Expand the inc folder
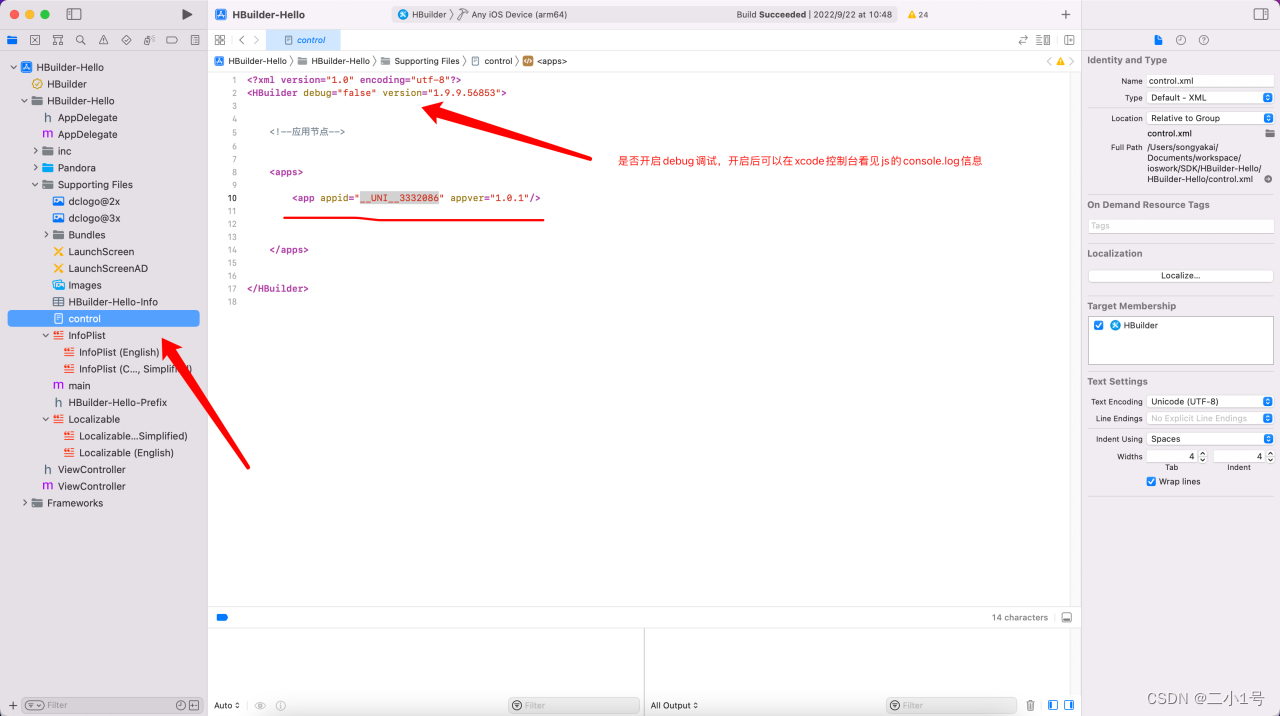Viewport: 1280px width, 716px height. 36,151
